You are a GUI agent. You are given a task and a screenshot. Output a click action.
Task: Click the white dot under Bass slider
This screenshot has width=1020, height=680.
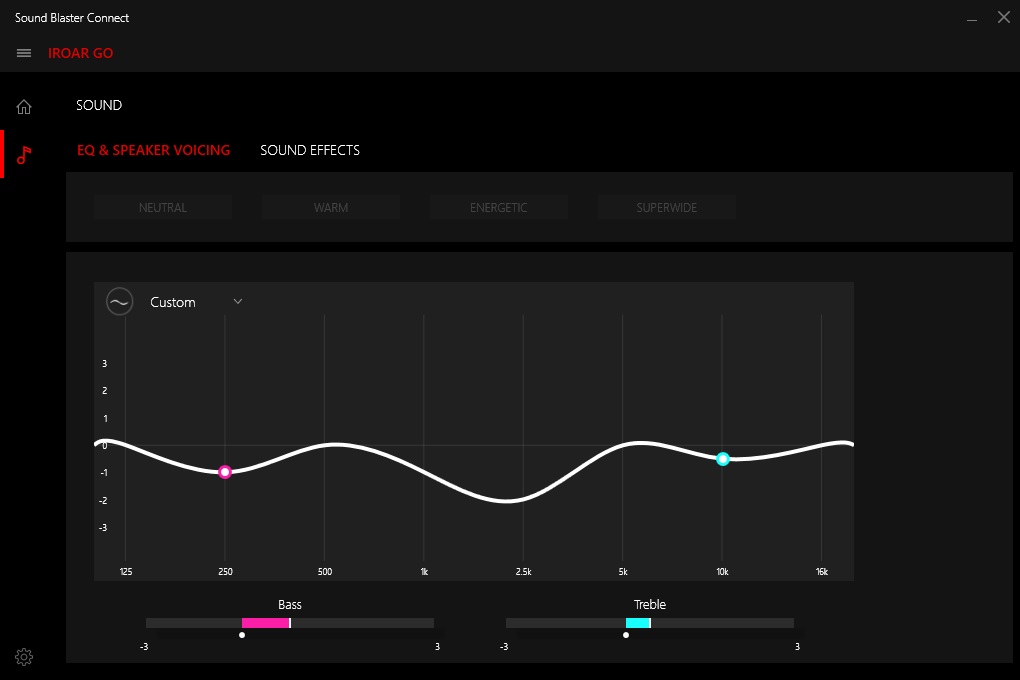(242, 635)
